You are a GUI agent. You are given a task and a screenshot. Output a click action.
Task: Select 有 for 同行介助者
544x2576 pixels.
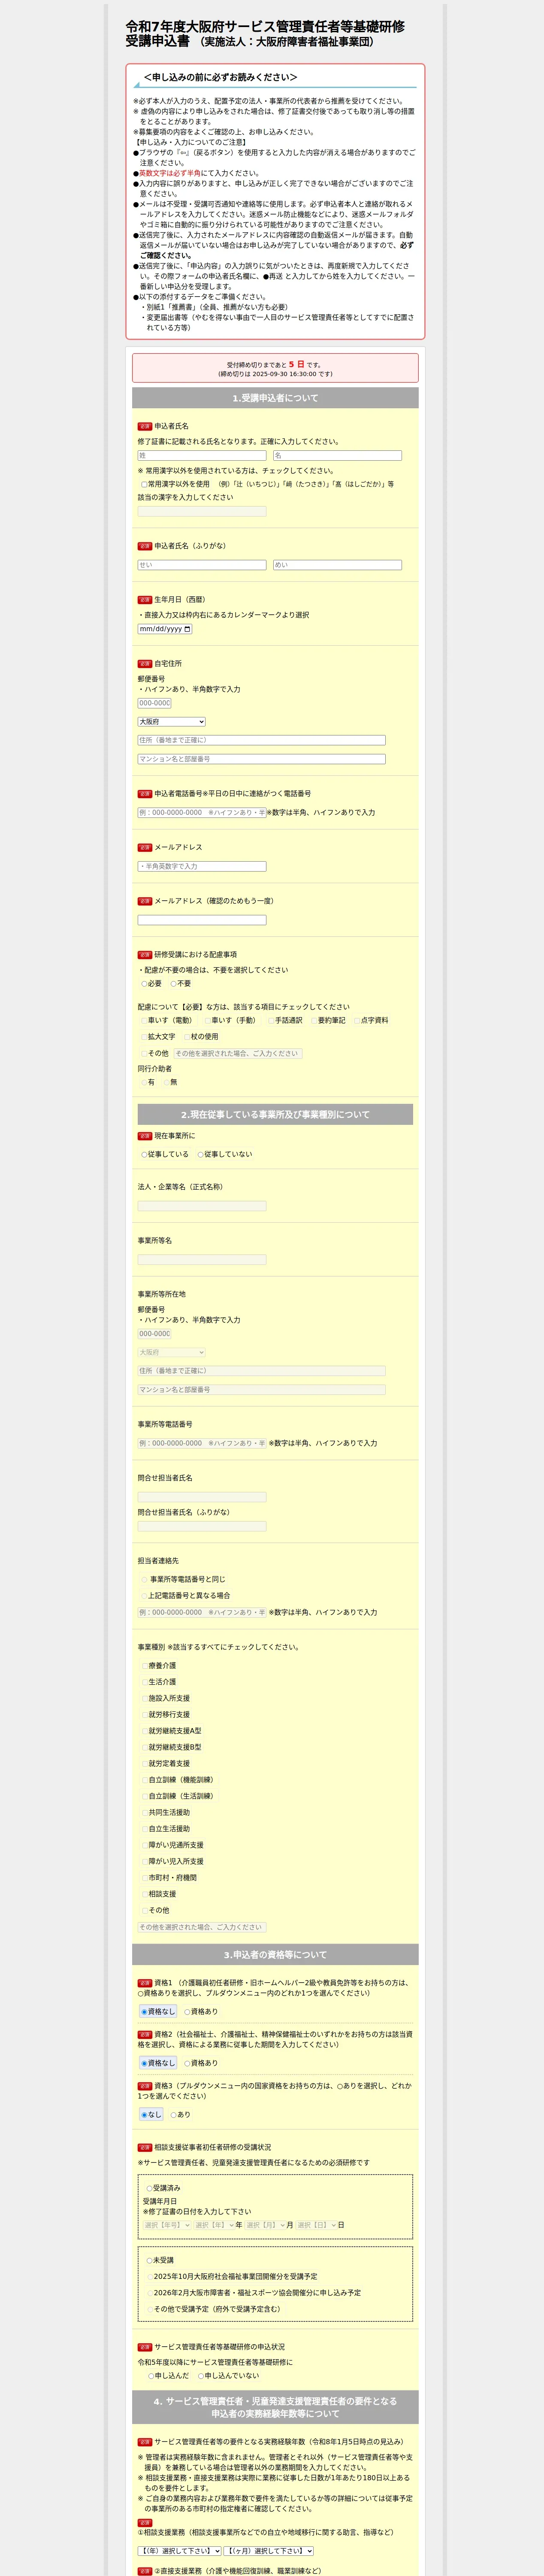144,1082
